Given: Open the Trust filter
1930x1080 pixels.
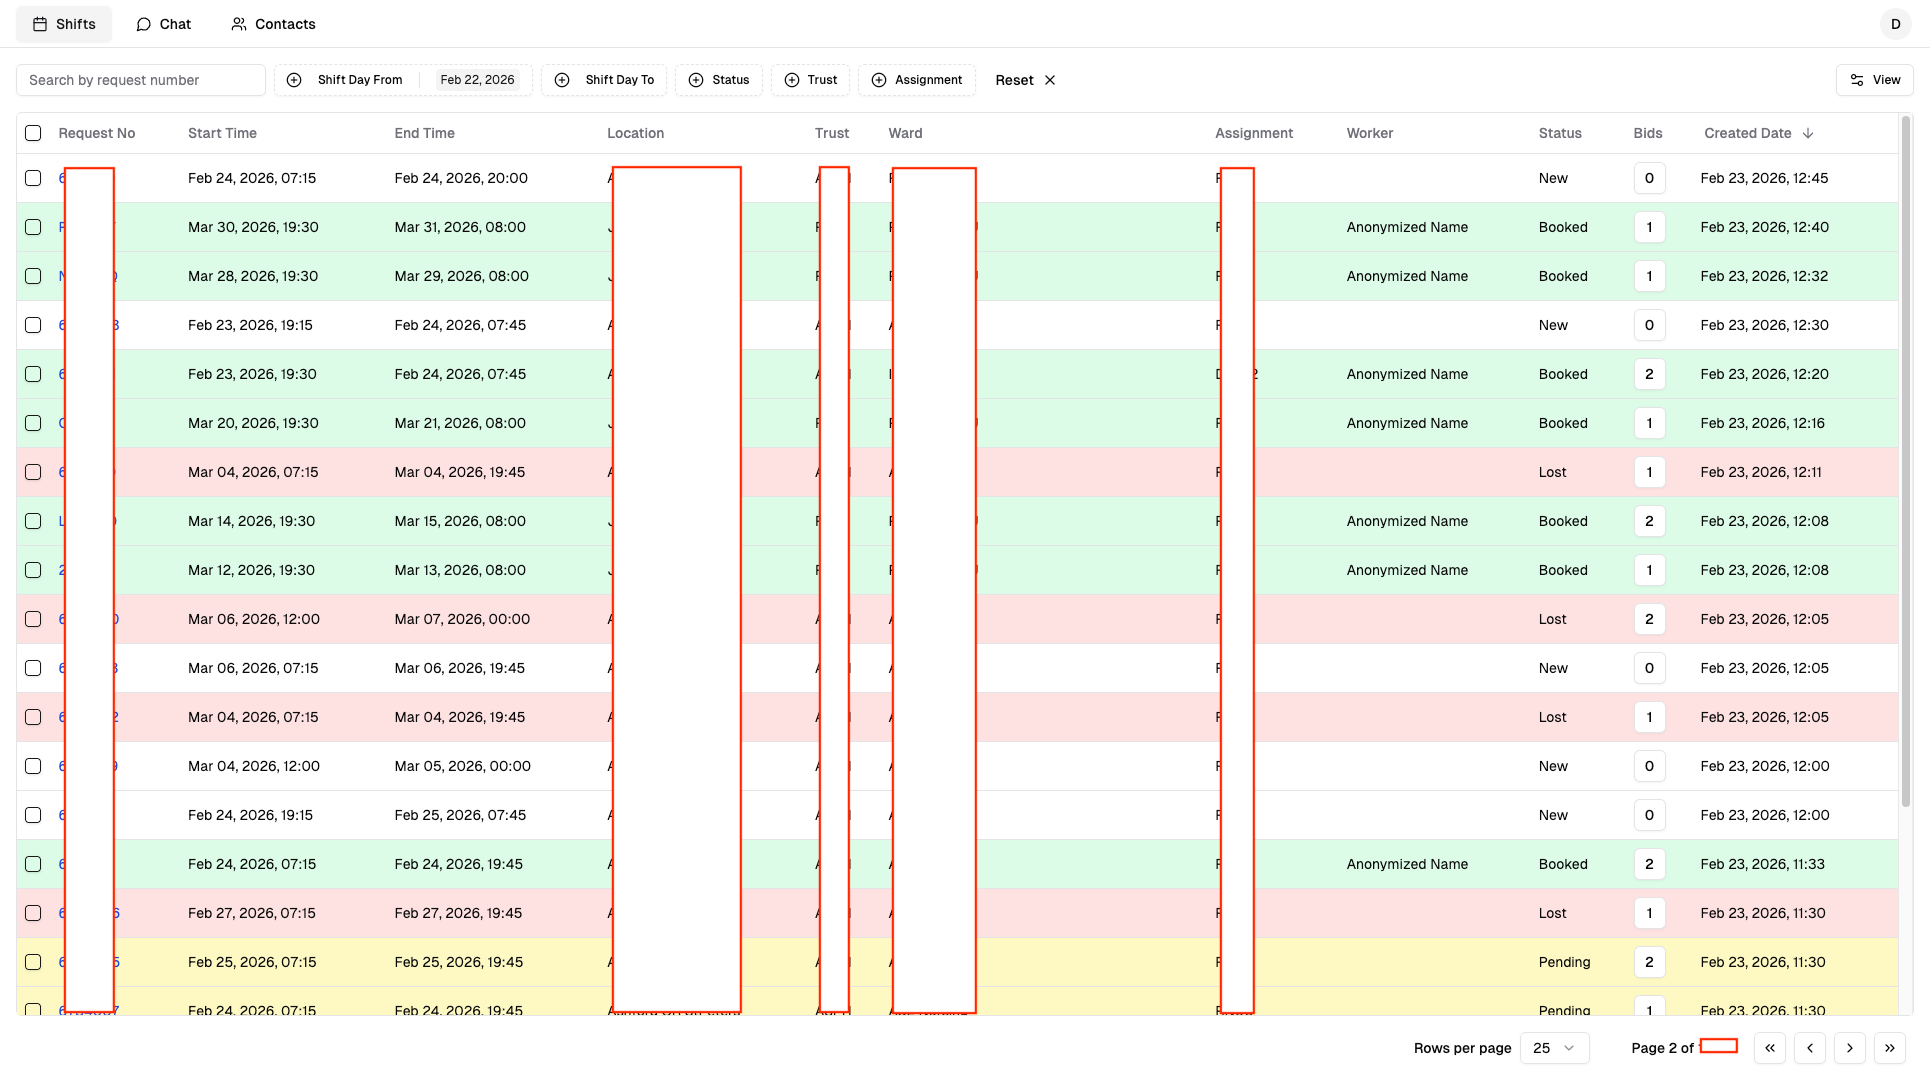Looking at the screenshot, I should (x=810, y=80).
